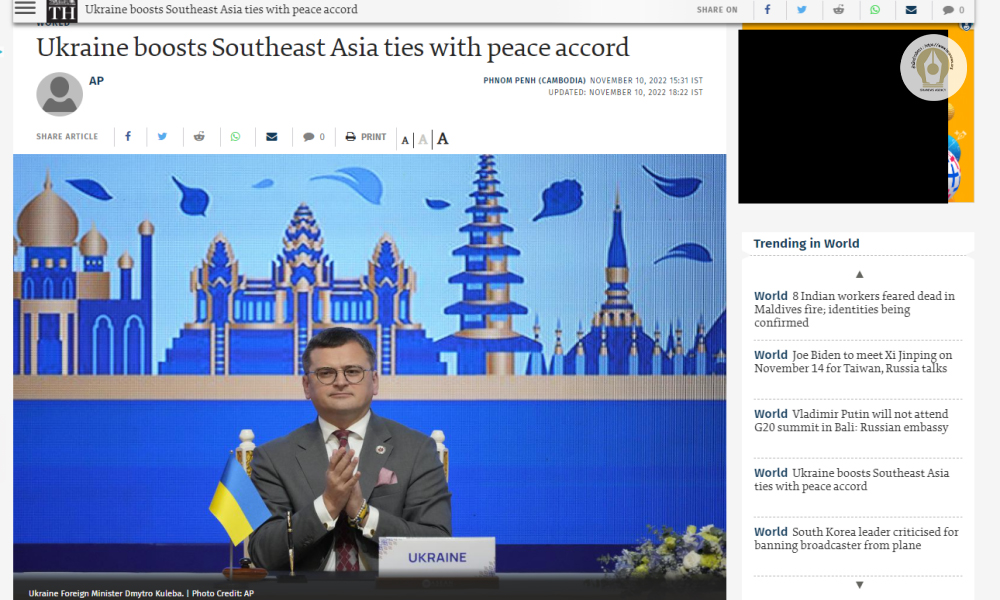Viewport: 1000px width, 600px height.
Task: Email the article using envelope icon below headline
Action: [272, 137]
